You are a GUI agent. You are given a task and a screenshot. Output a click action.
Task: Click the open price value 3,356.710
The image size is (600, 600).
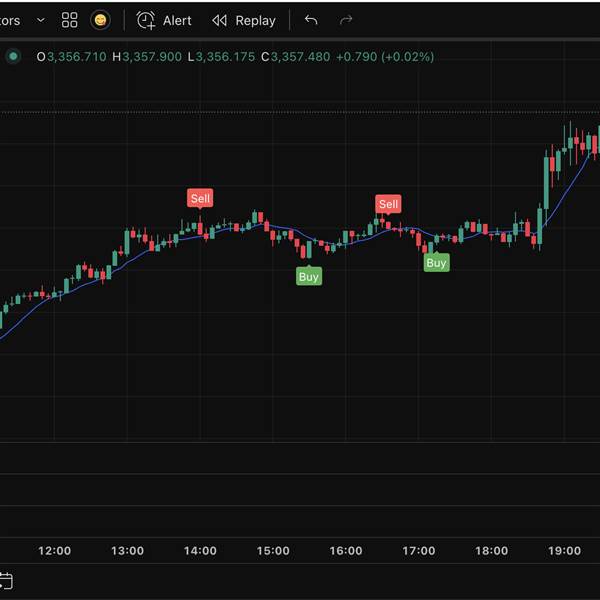[77, 57]
